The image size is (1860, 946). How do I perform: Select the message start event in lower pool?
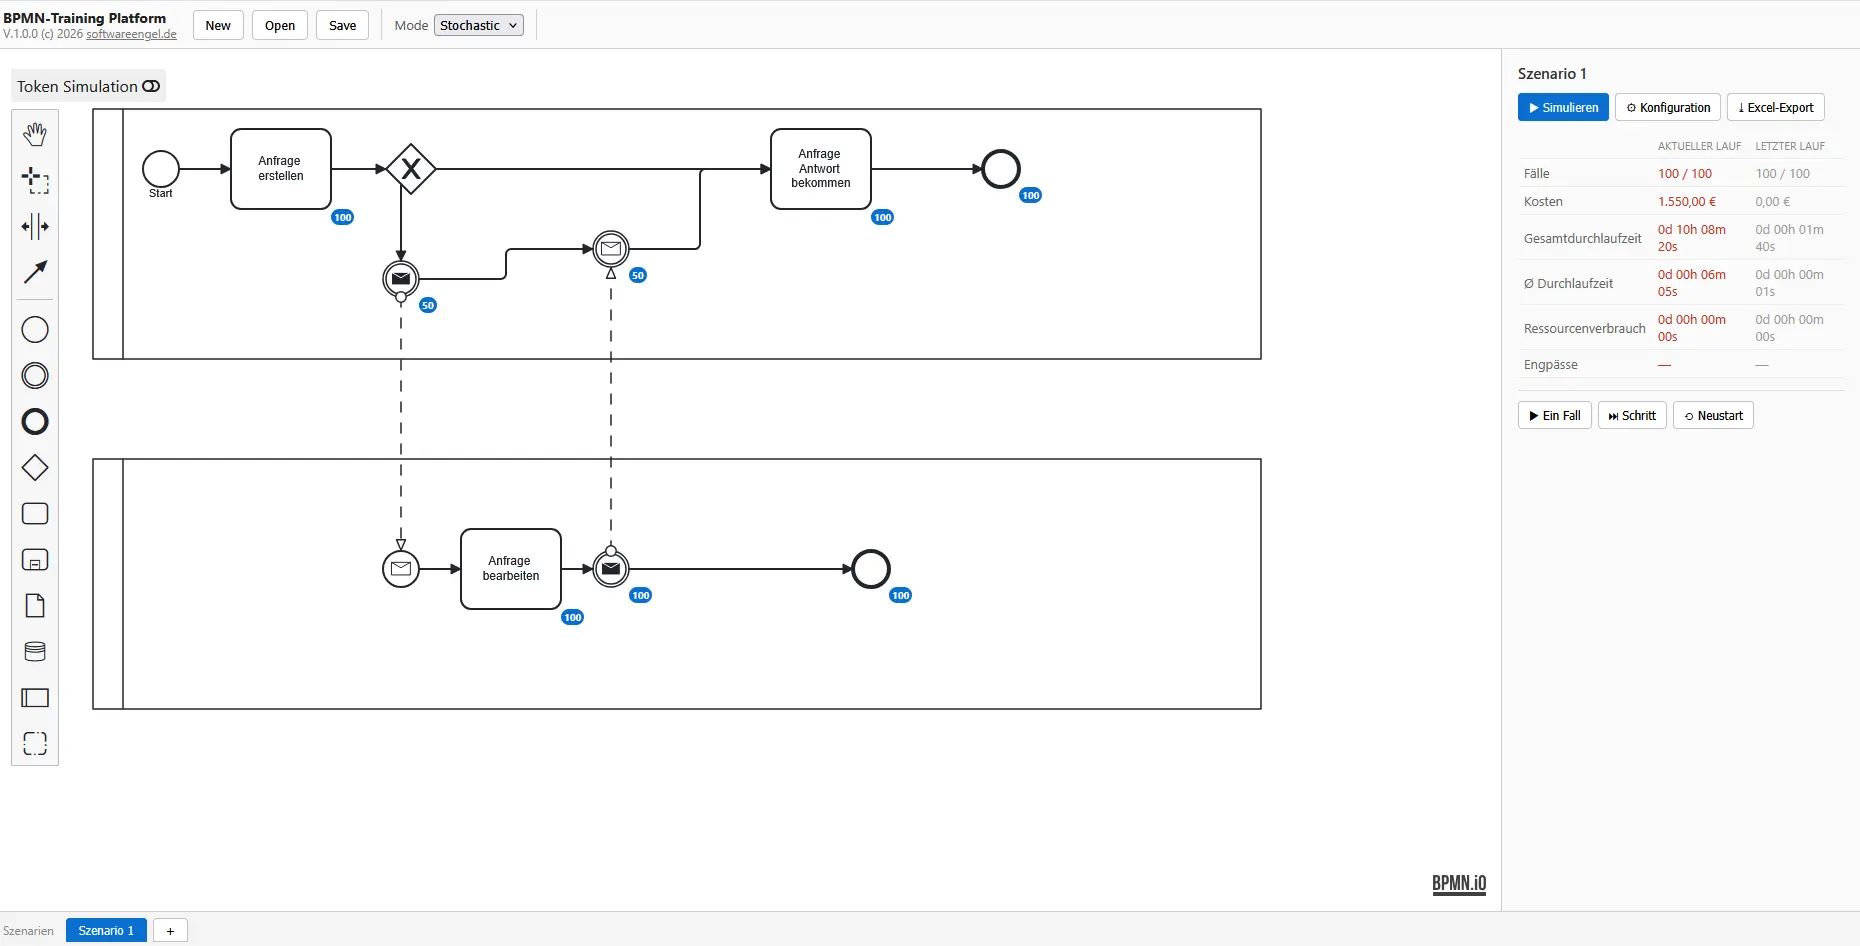(x=401, y=569)
